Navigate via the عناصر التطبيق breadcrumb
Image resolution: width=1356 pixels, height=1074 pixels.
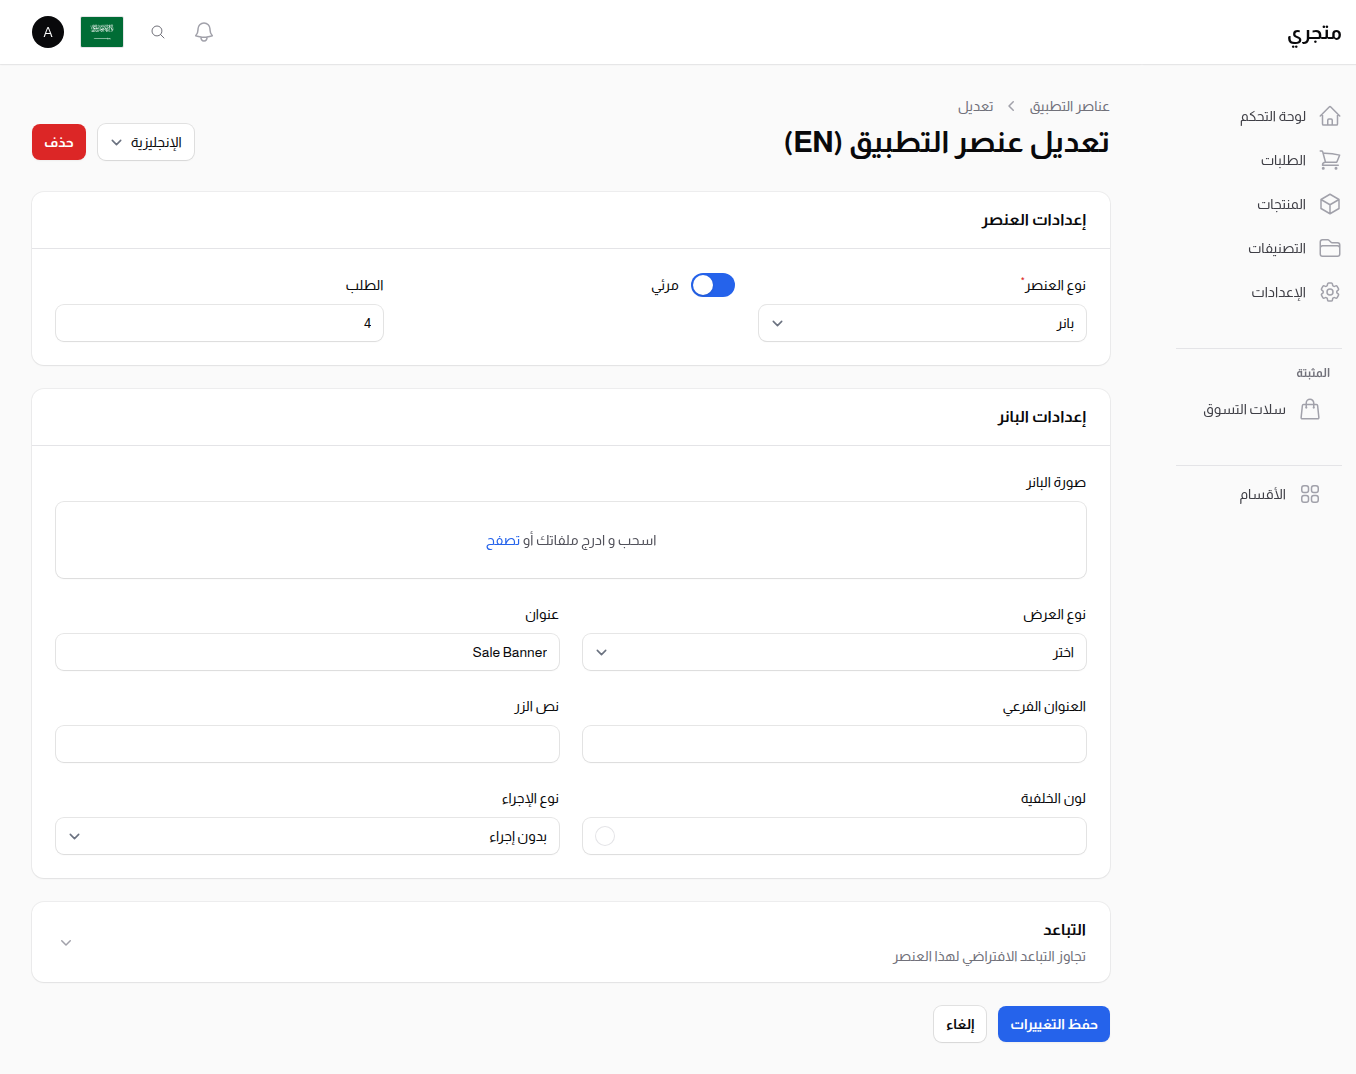point(1069,105)
